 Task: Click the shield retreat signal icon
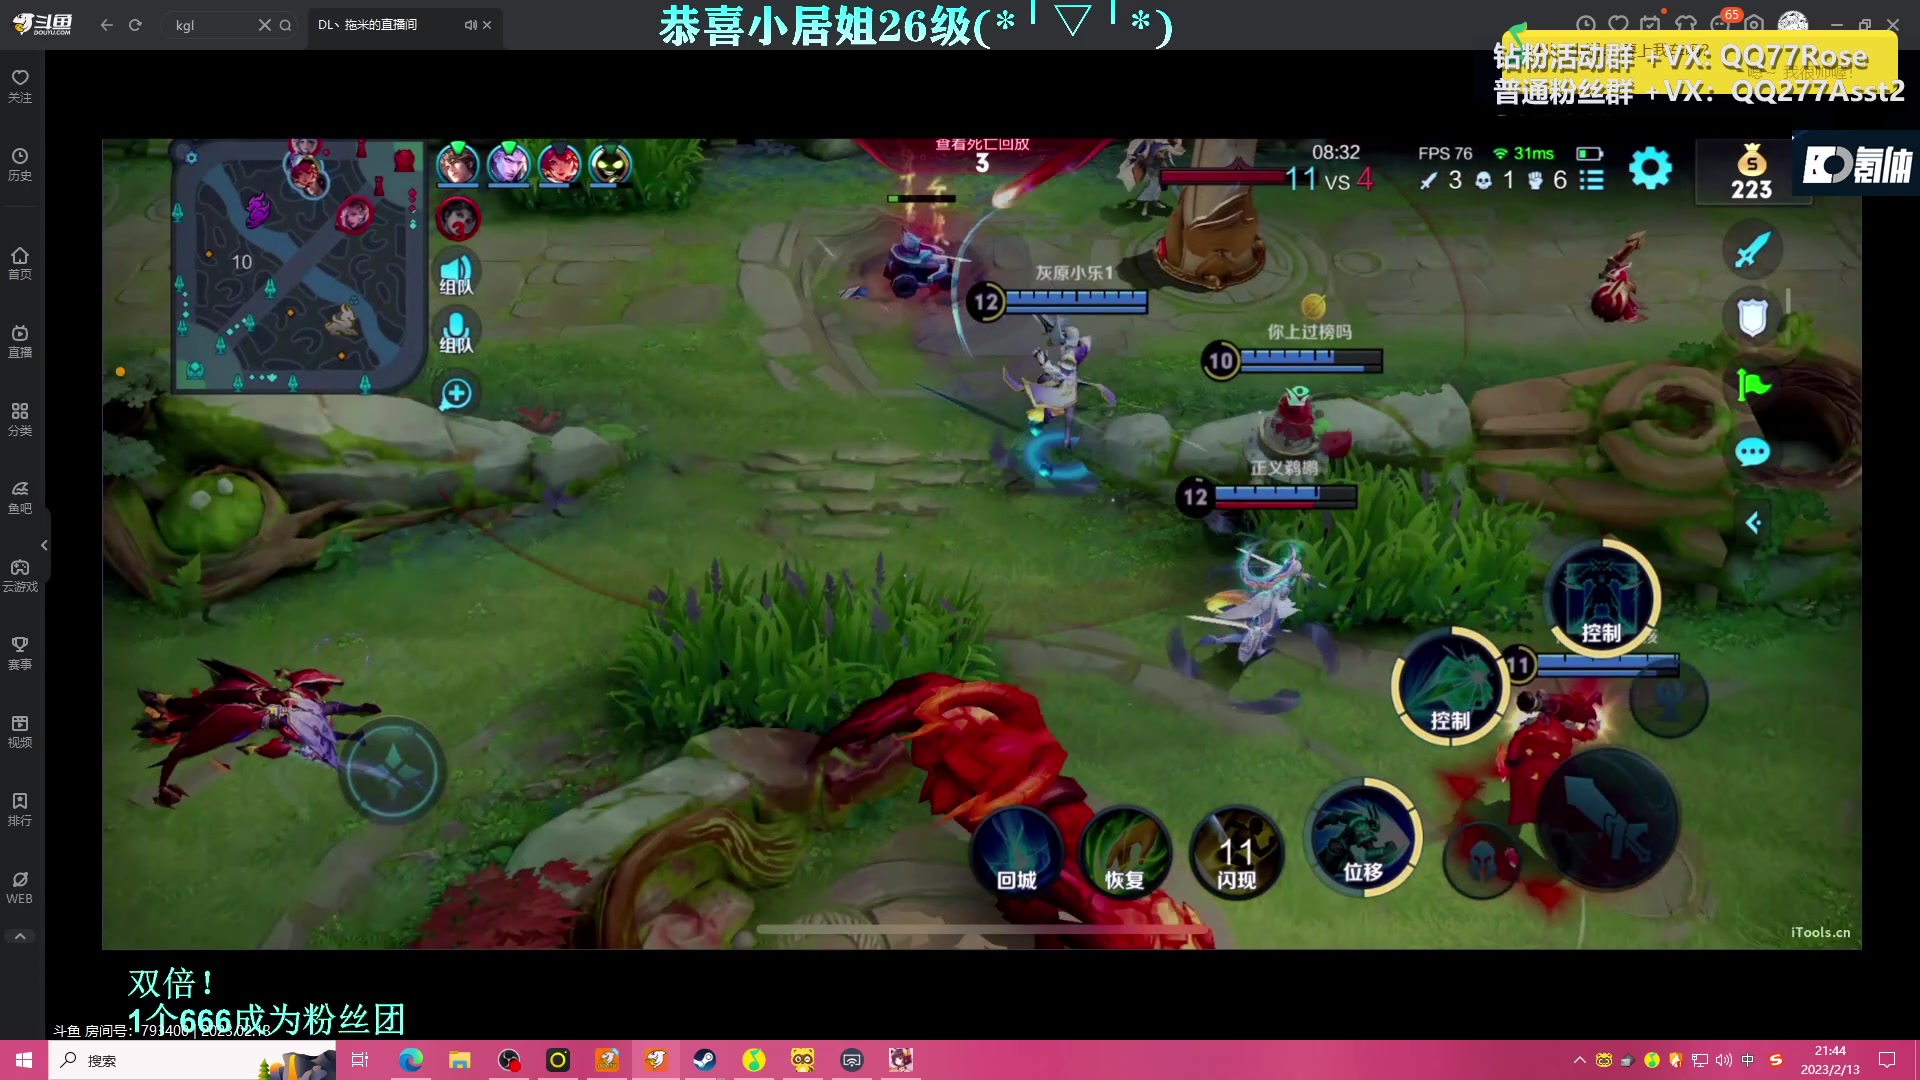(1752, 318)
